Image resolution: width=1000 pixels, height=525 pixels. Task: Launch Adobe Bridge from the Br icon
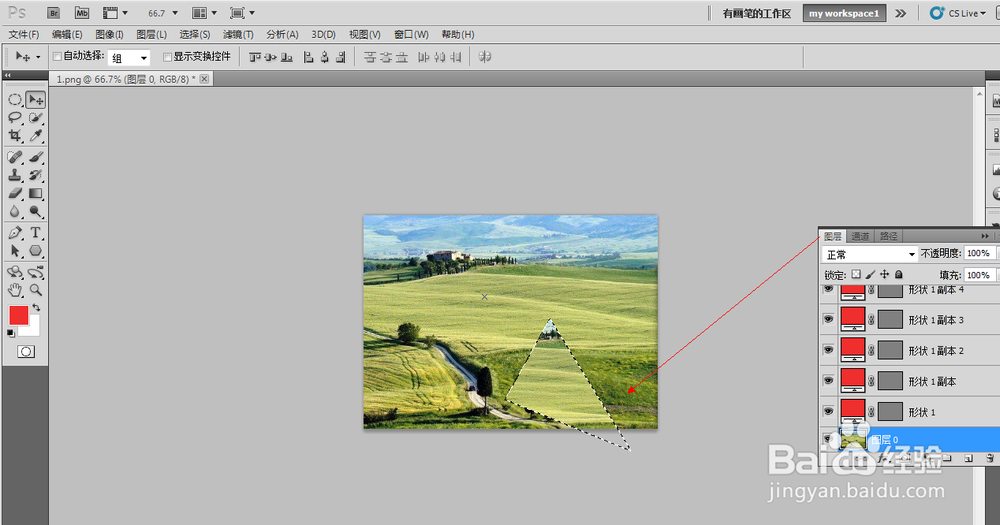[x=54, y=13]
